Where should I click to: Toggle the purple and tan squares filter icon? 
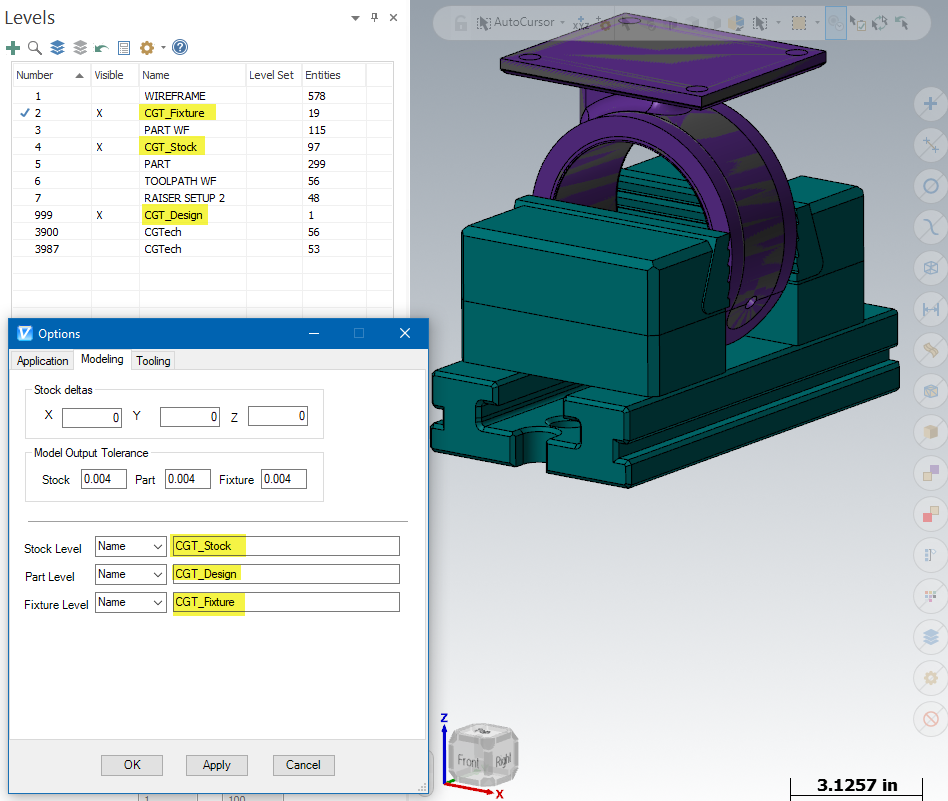[930, 473]
